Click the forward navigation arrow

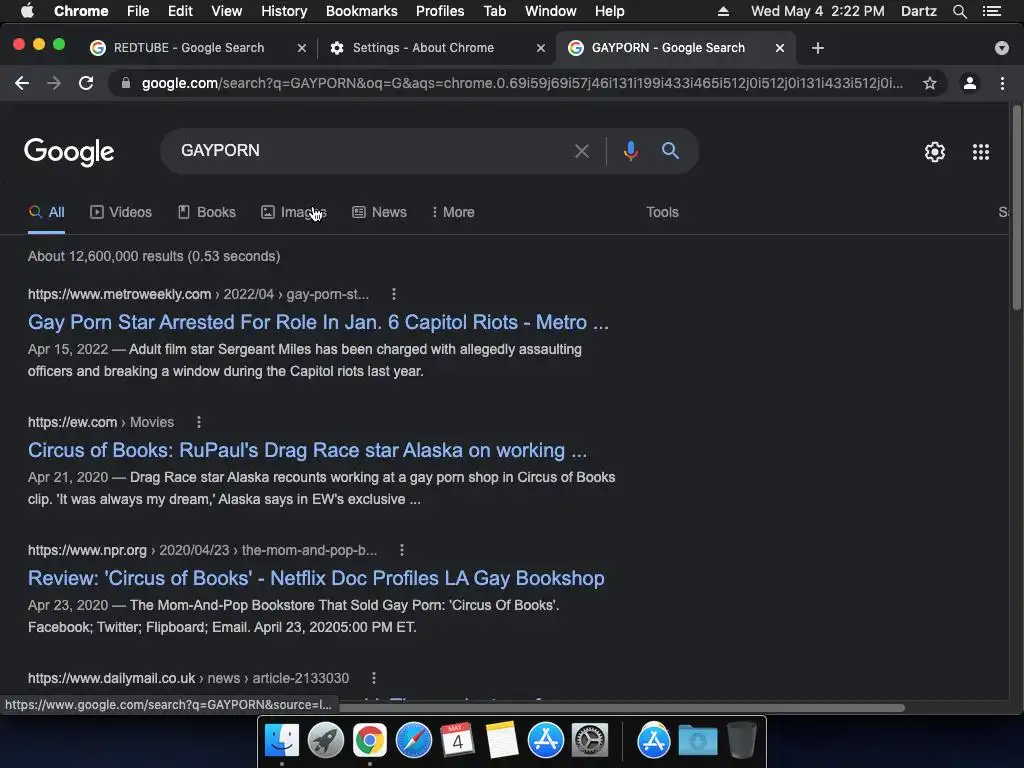click(54, 83)
